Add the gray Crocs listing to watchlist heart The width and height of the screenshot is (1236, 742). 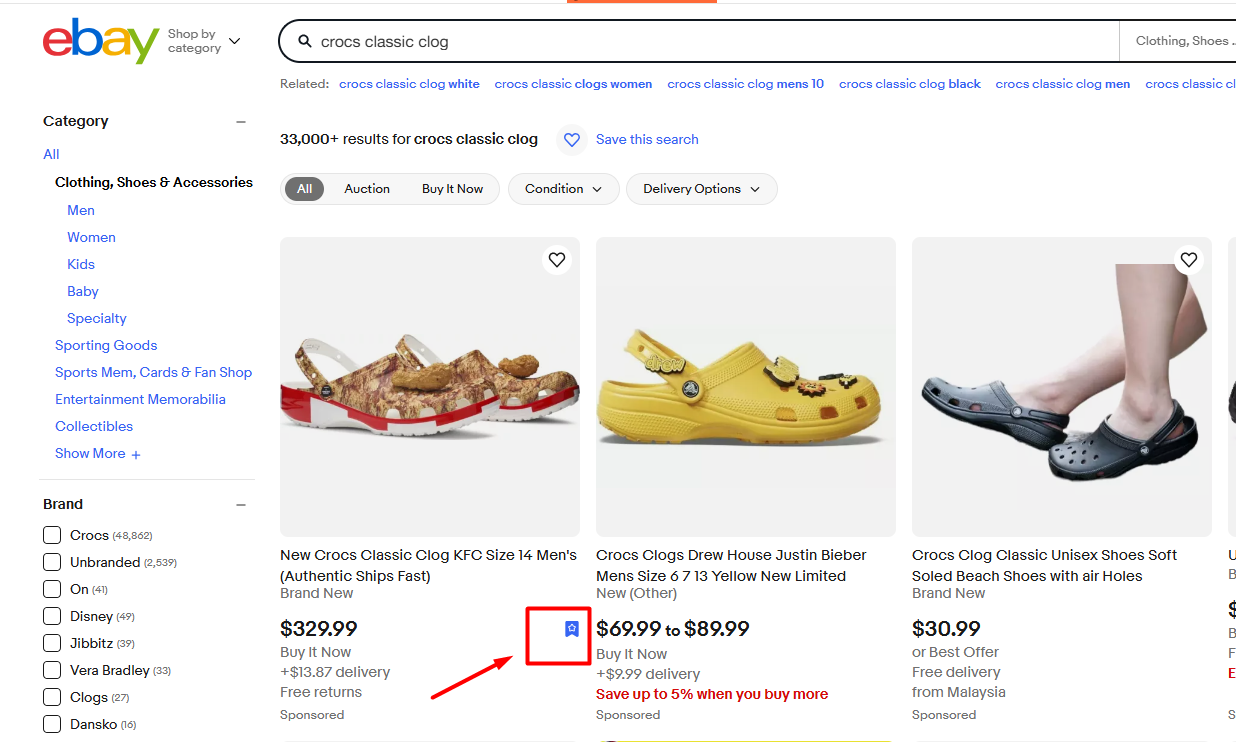[x=1188, y=259]
